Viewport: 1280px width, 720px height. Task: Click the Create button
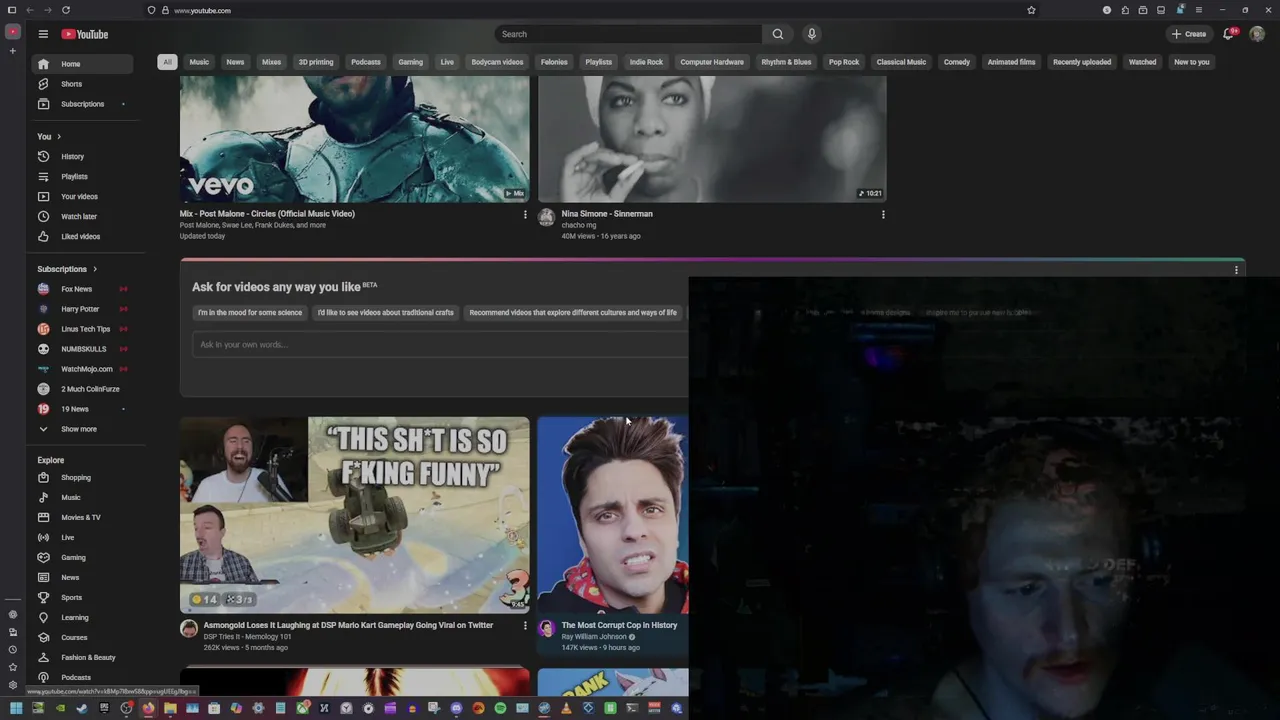tap(1189, 34)
